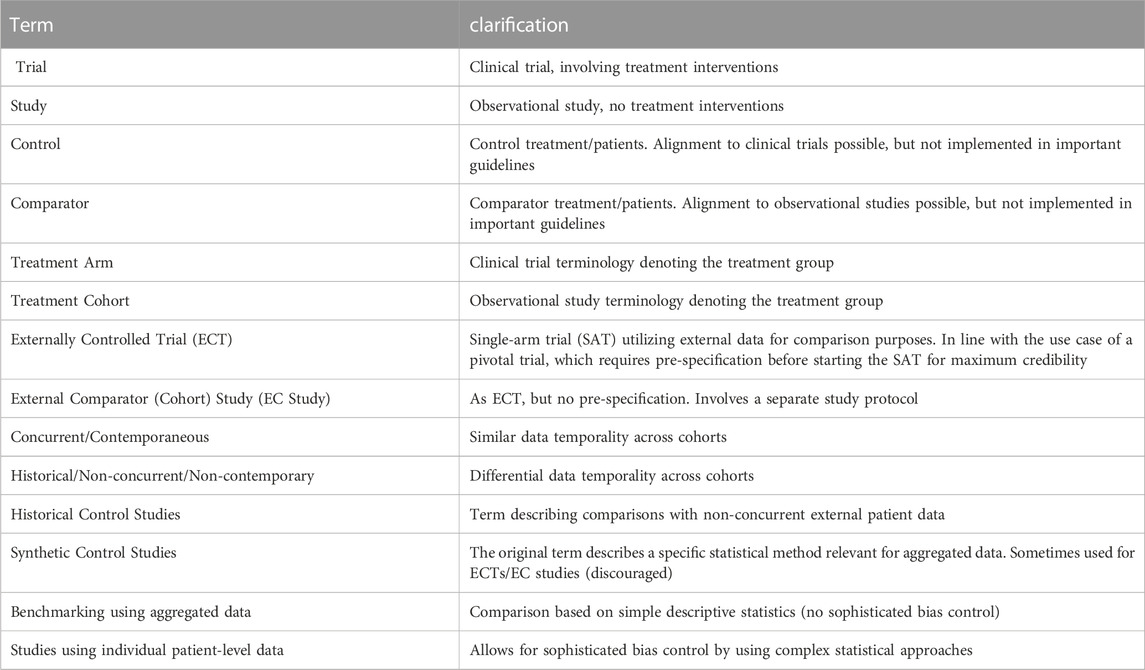Select Benchmarking using aggregated data cell
The height and width of the screenshot is (670, 1145).
[229, 612]
